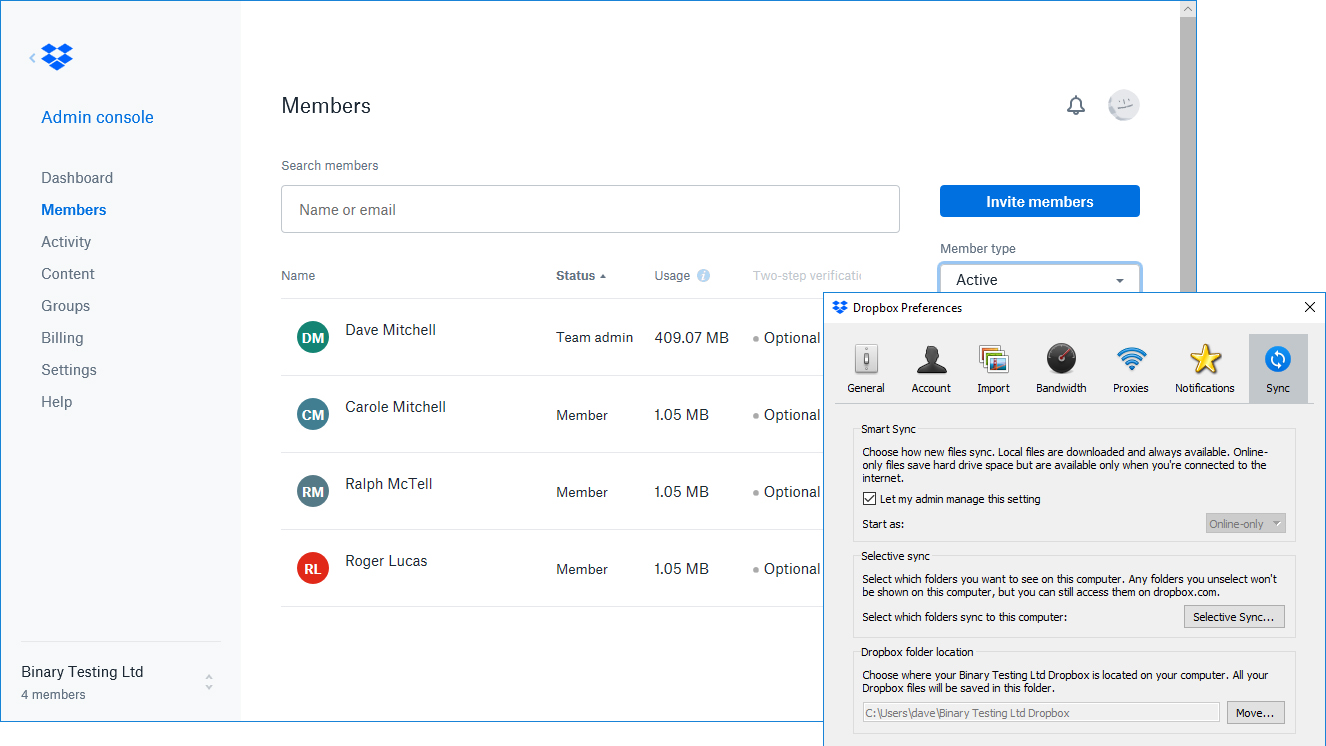
Task: Switch to the Billing section
Action: click(62, 337)
